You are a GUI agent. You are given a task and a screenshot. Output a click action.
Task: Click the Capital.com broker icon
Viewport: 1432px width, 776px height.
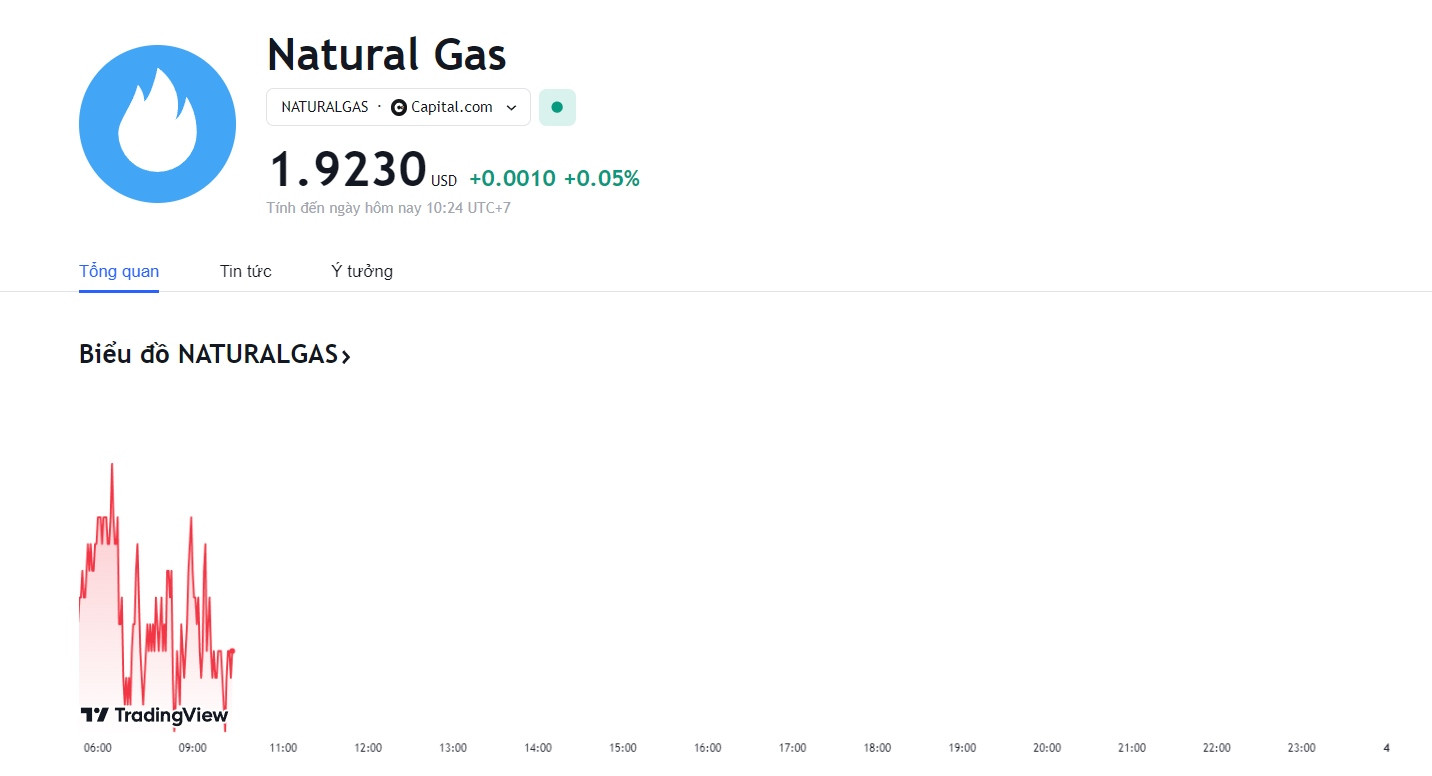tap(399, 107)
